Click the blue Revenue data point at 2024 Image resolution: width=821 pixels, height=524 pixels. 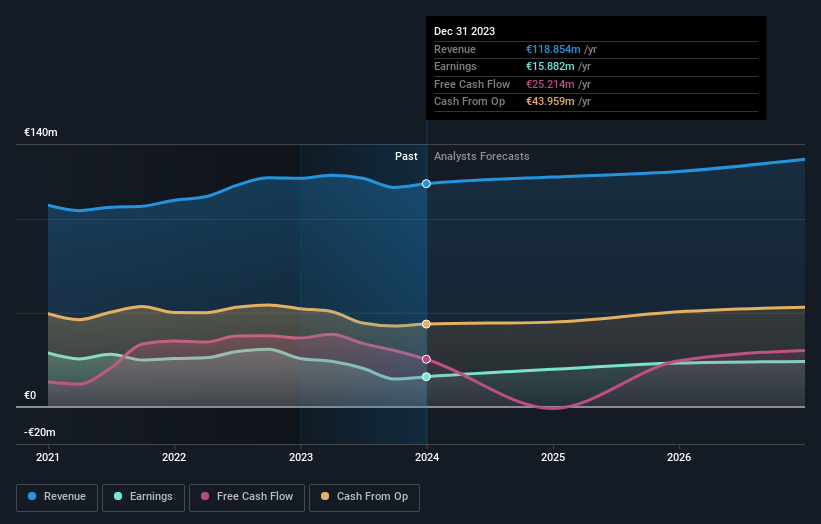[426, 184]
